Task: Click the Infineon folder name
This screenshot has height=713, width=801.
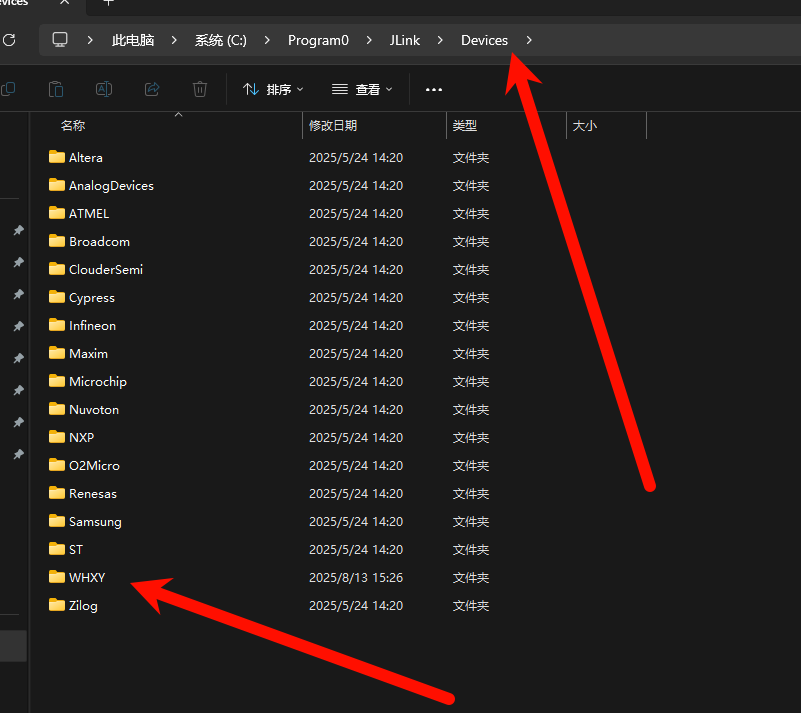Action: point(92,326)
